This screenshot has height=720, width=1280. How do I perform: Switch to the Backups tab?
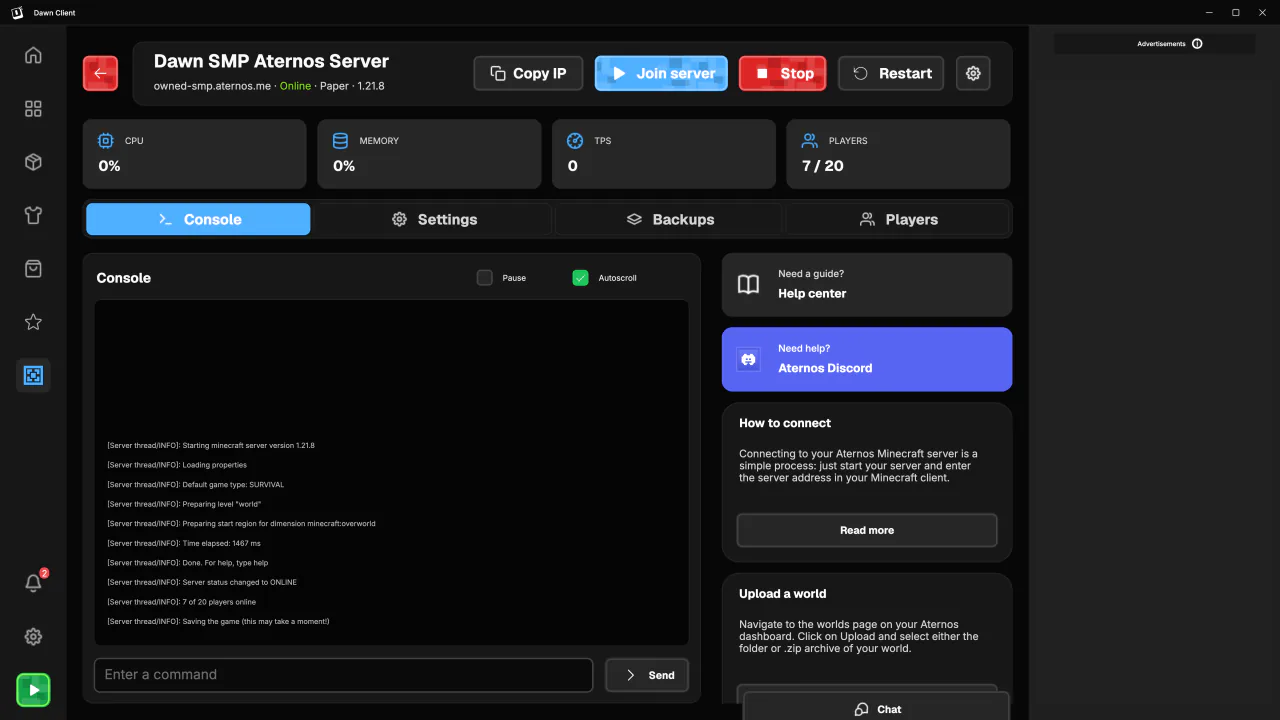(x=670, y=219)
